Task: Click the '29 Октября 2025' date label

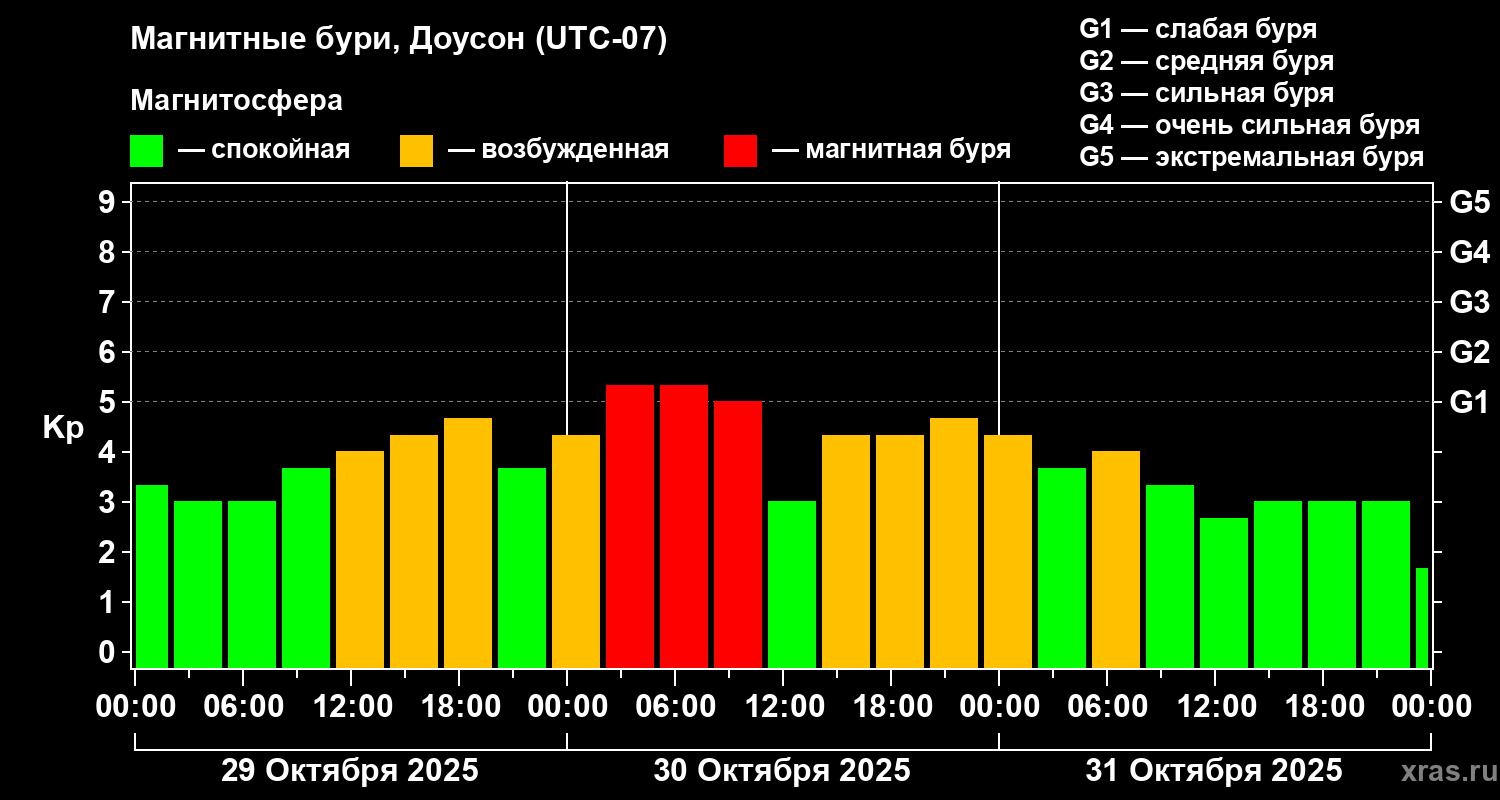Action: coord(350,771)
